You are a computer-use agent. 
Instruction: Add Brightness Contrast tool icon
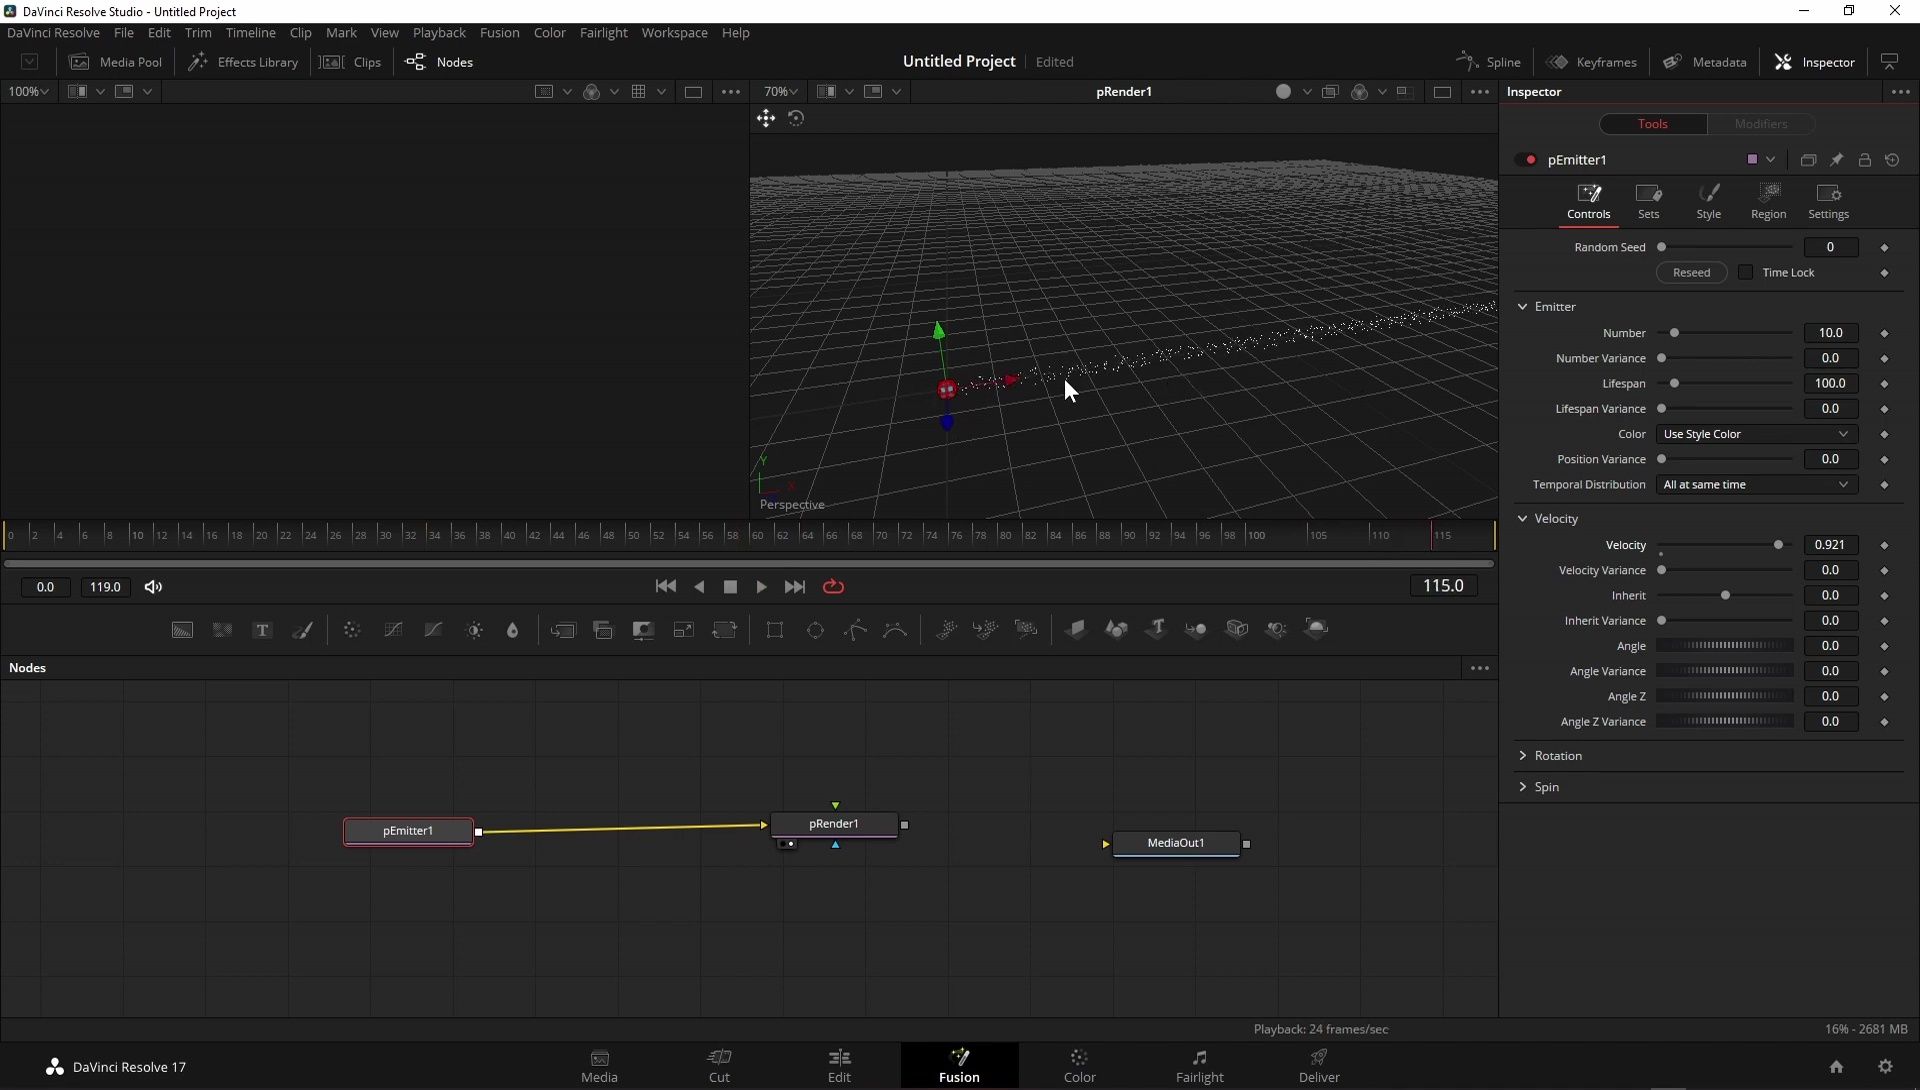[474, 630]
